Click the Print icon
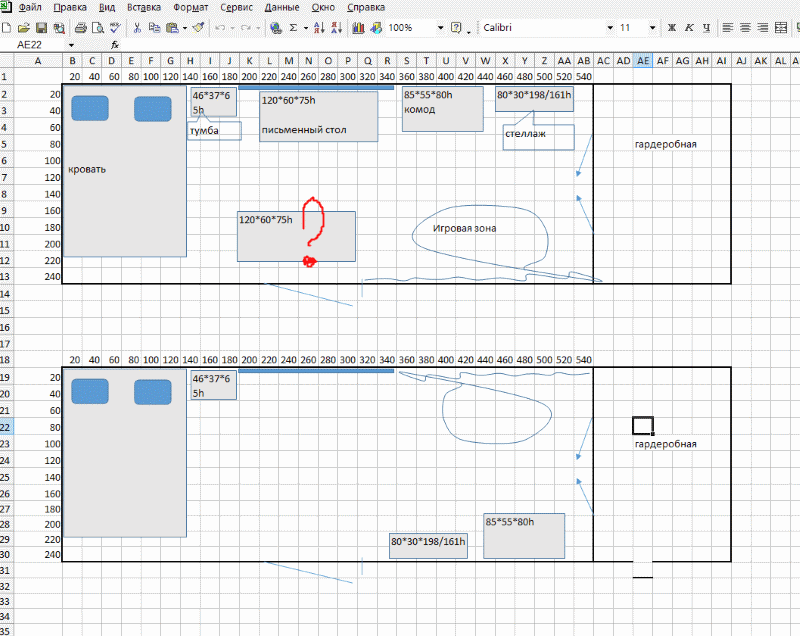The height and width of the screenshot is (636, 800). pos(81,28)
